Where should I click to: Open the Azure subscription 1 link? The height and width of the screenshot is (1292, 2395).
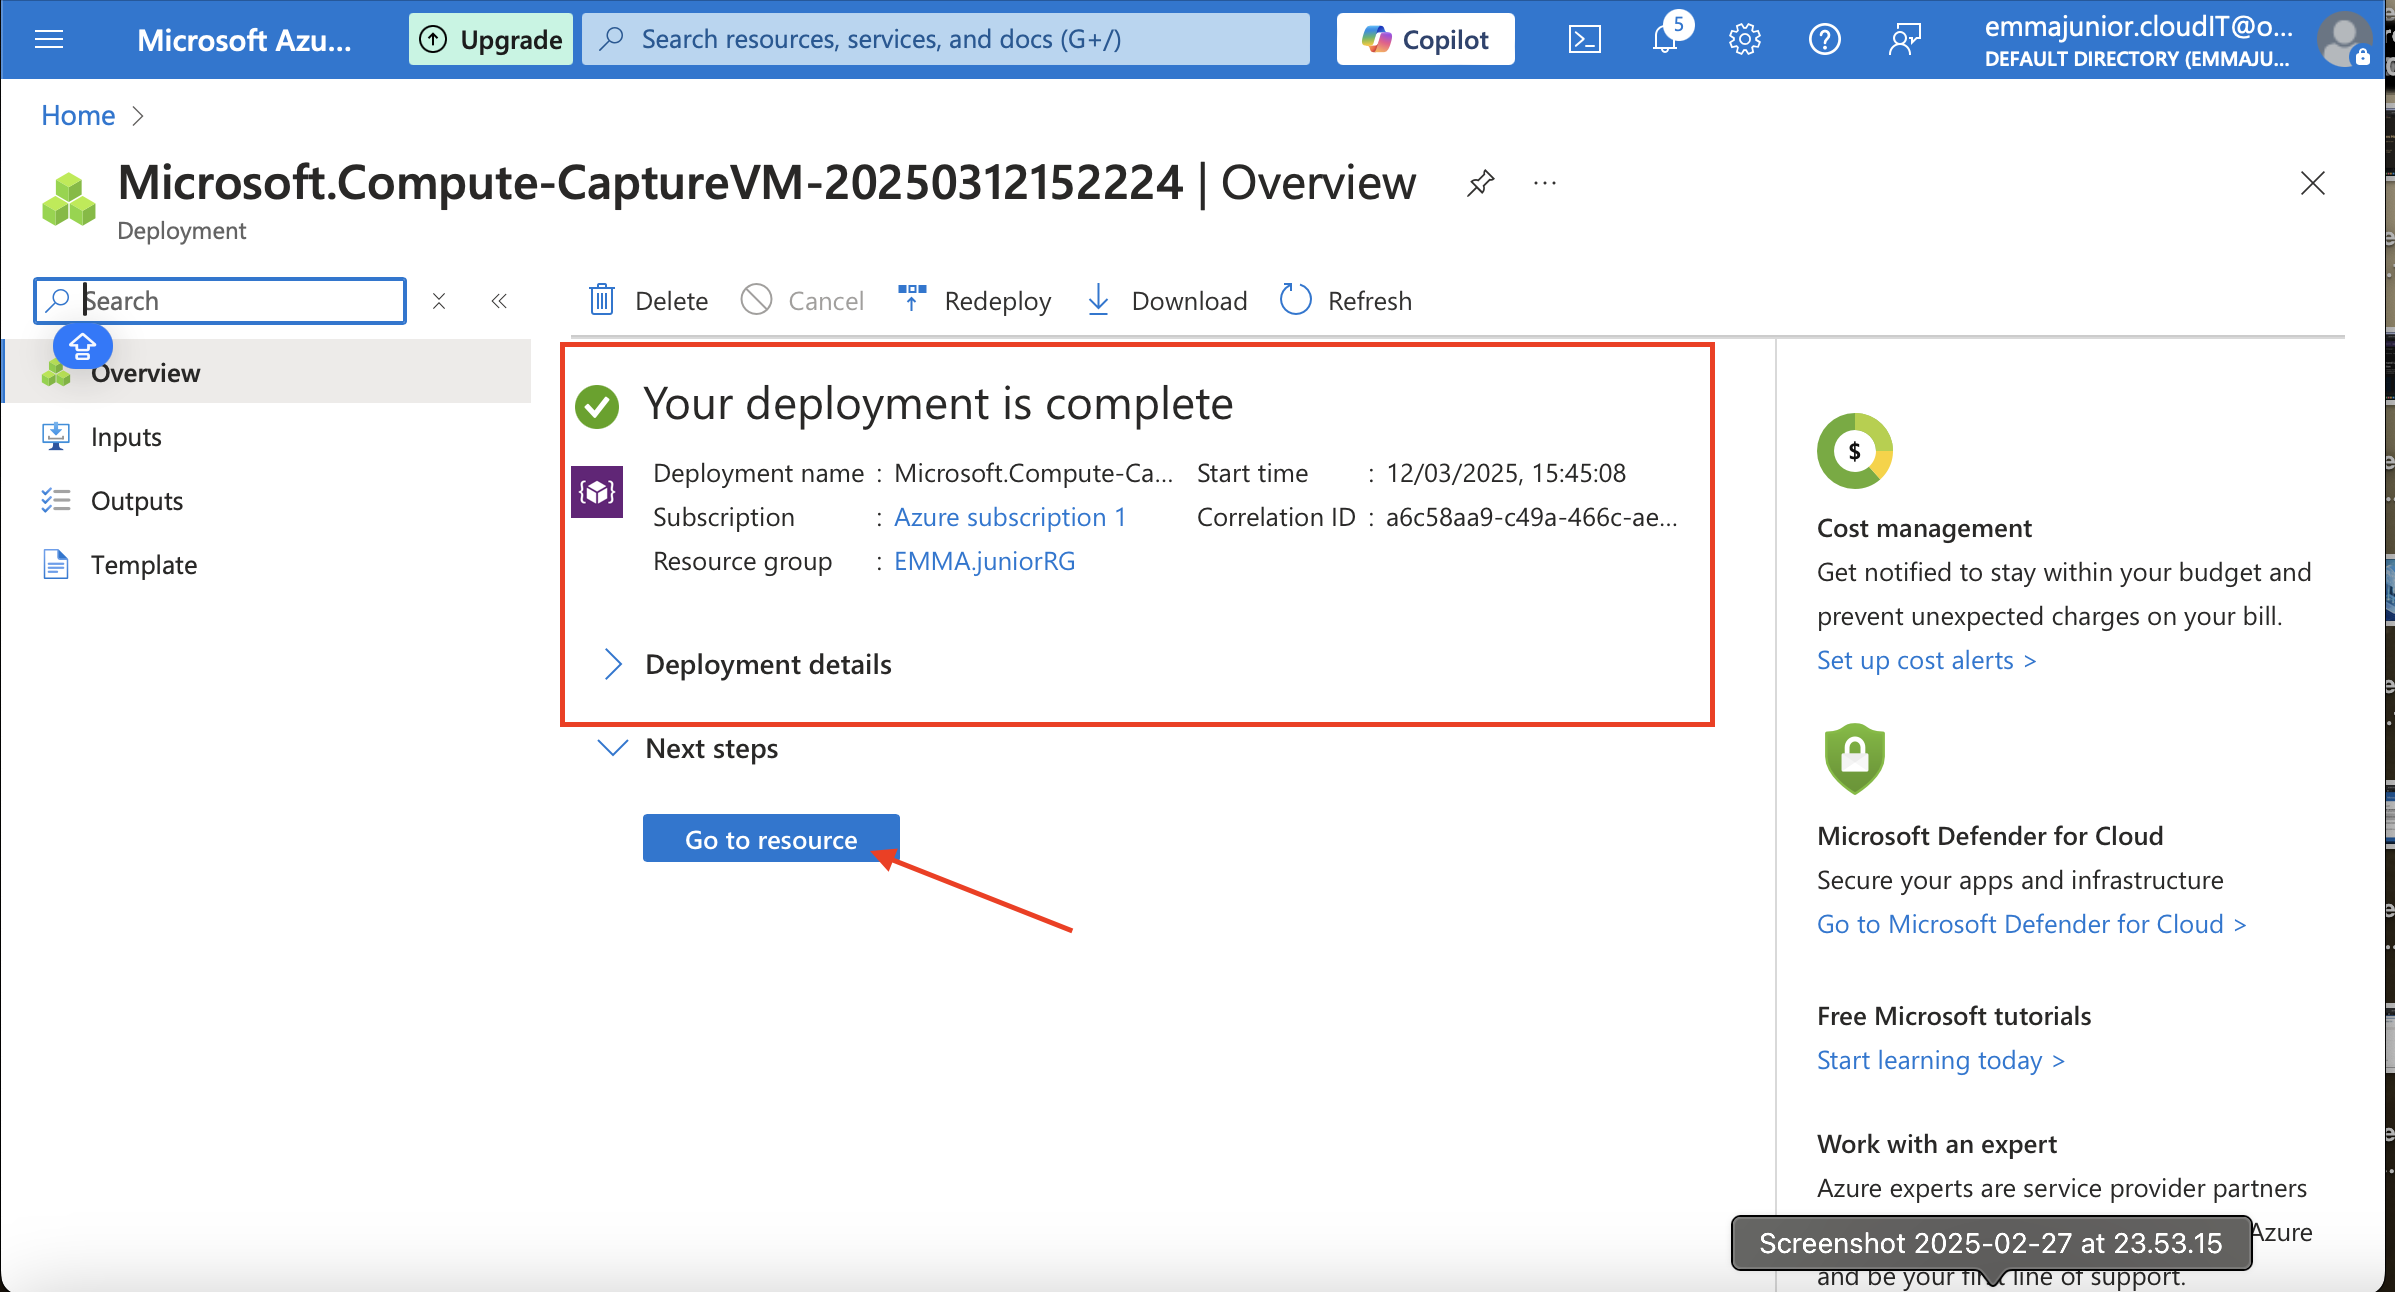(1010, 517)
